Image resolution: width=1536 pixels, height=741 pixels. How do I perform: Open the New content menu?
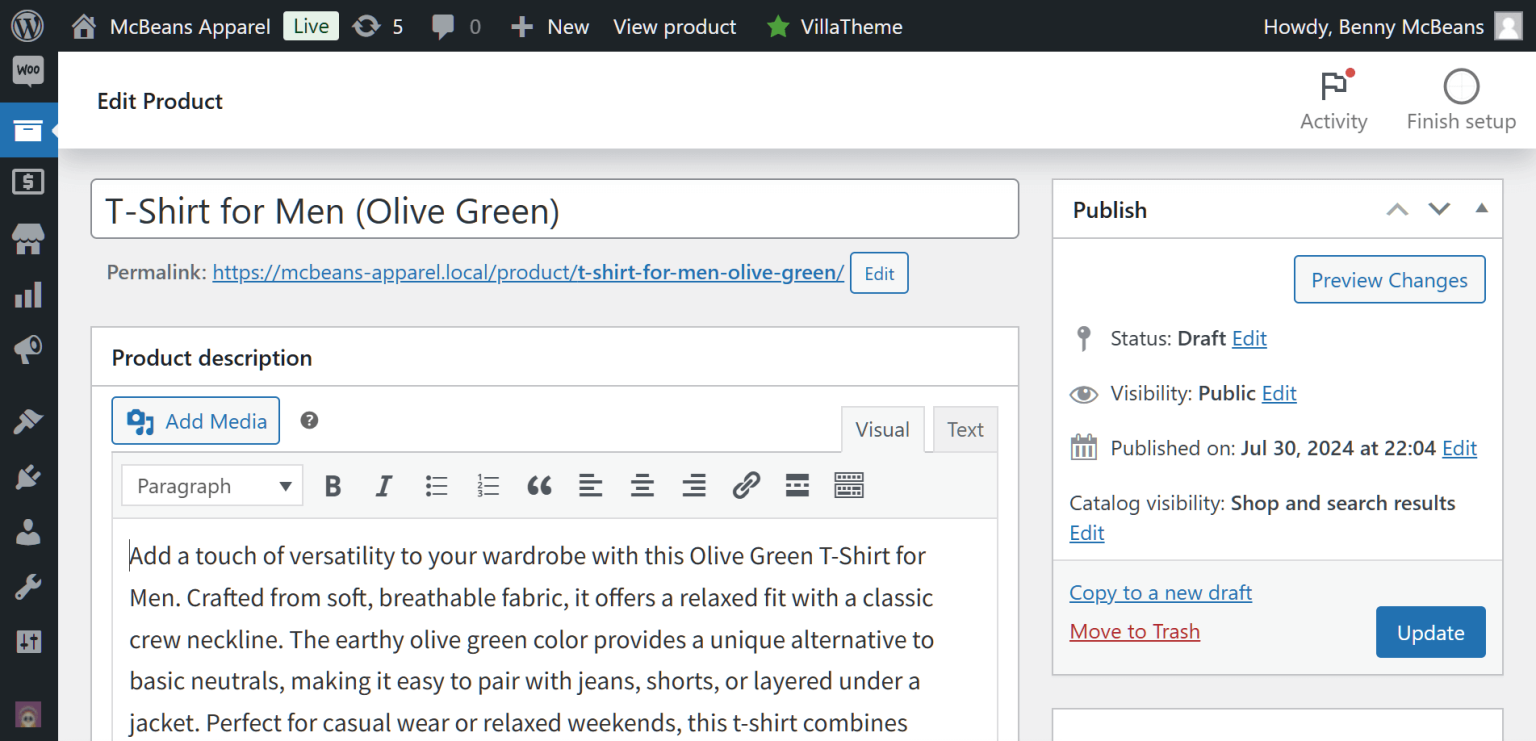(550, 27)
